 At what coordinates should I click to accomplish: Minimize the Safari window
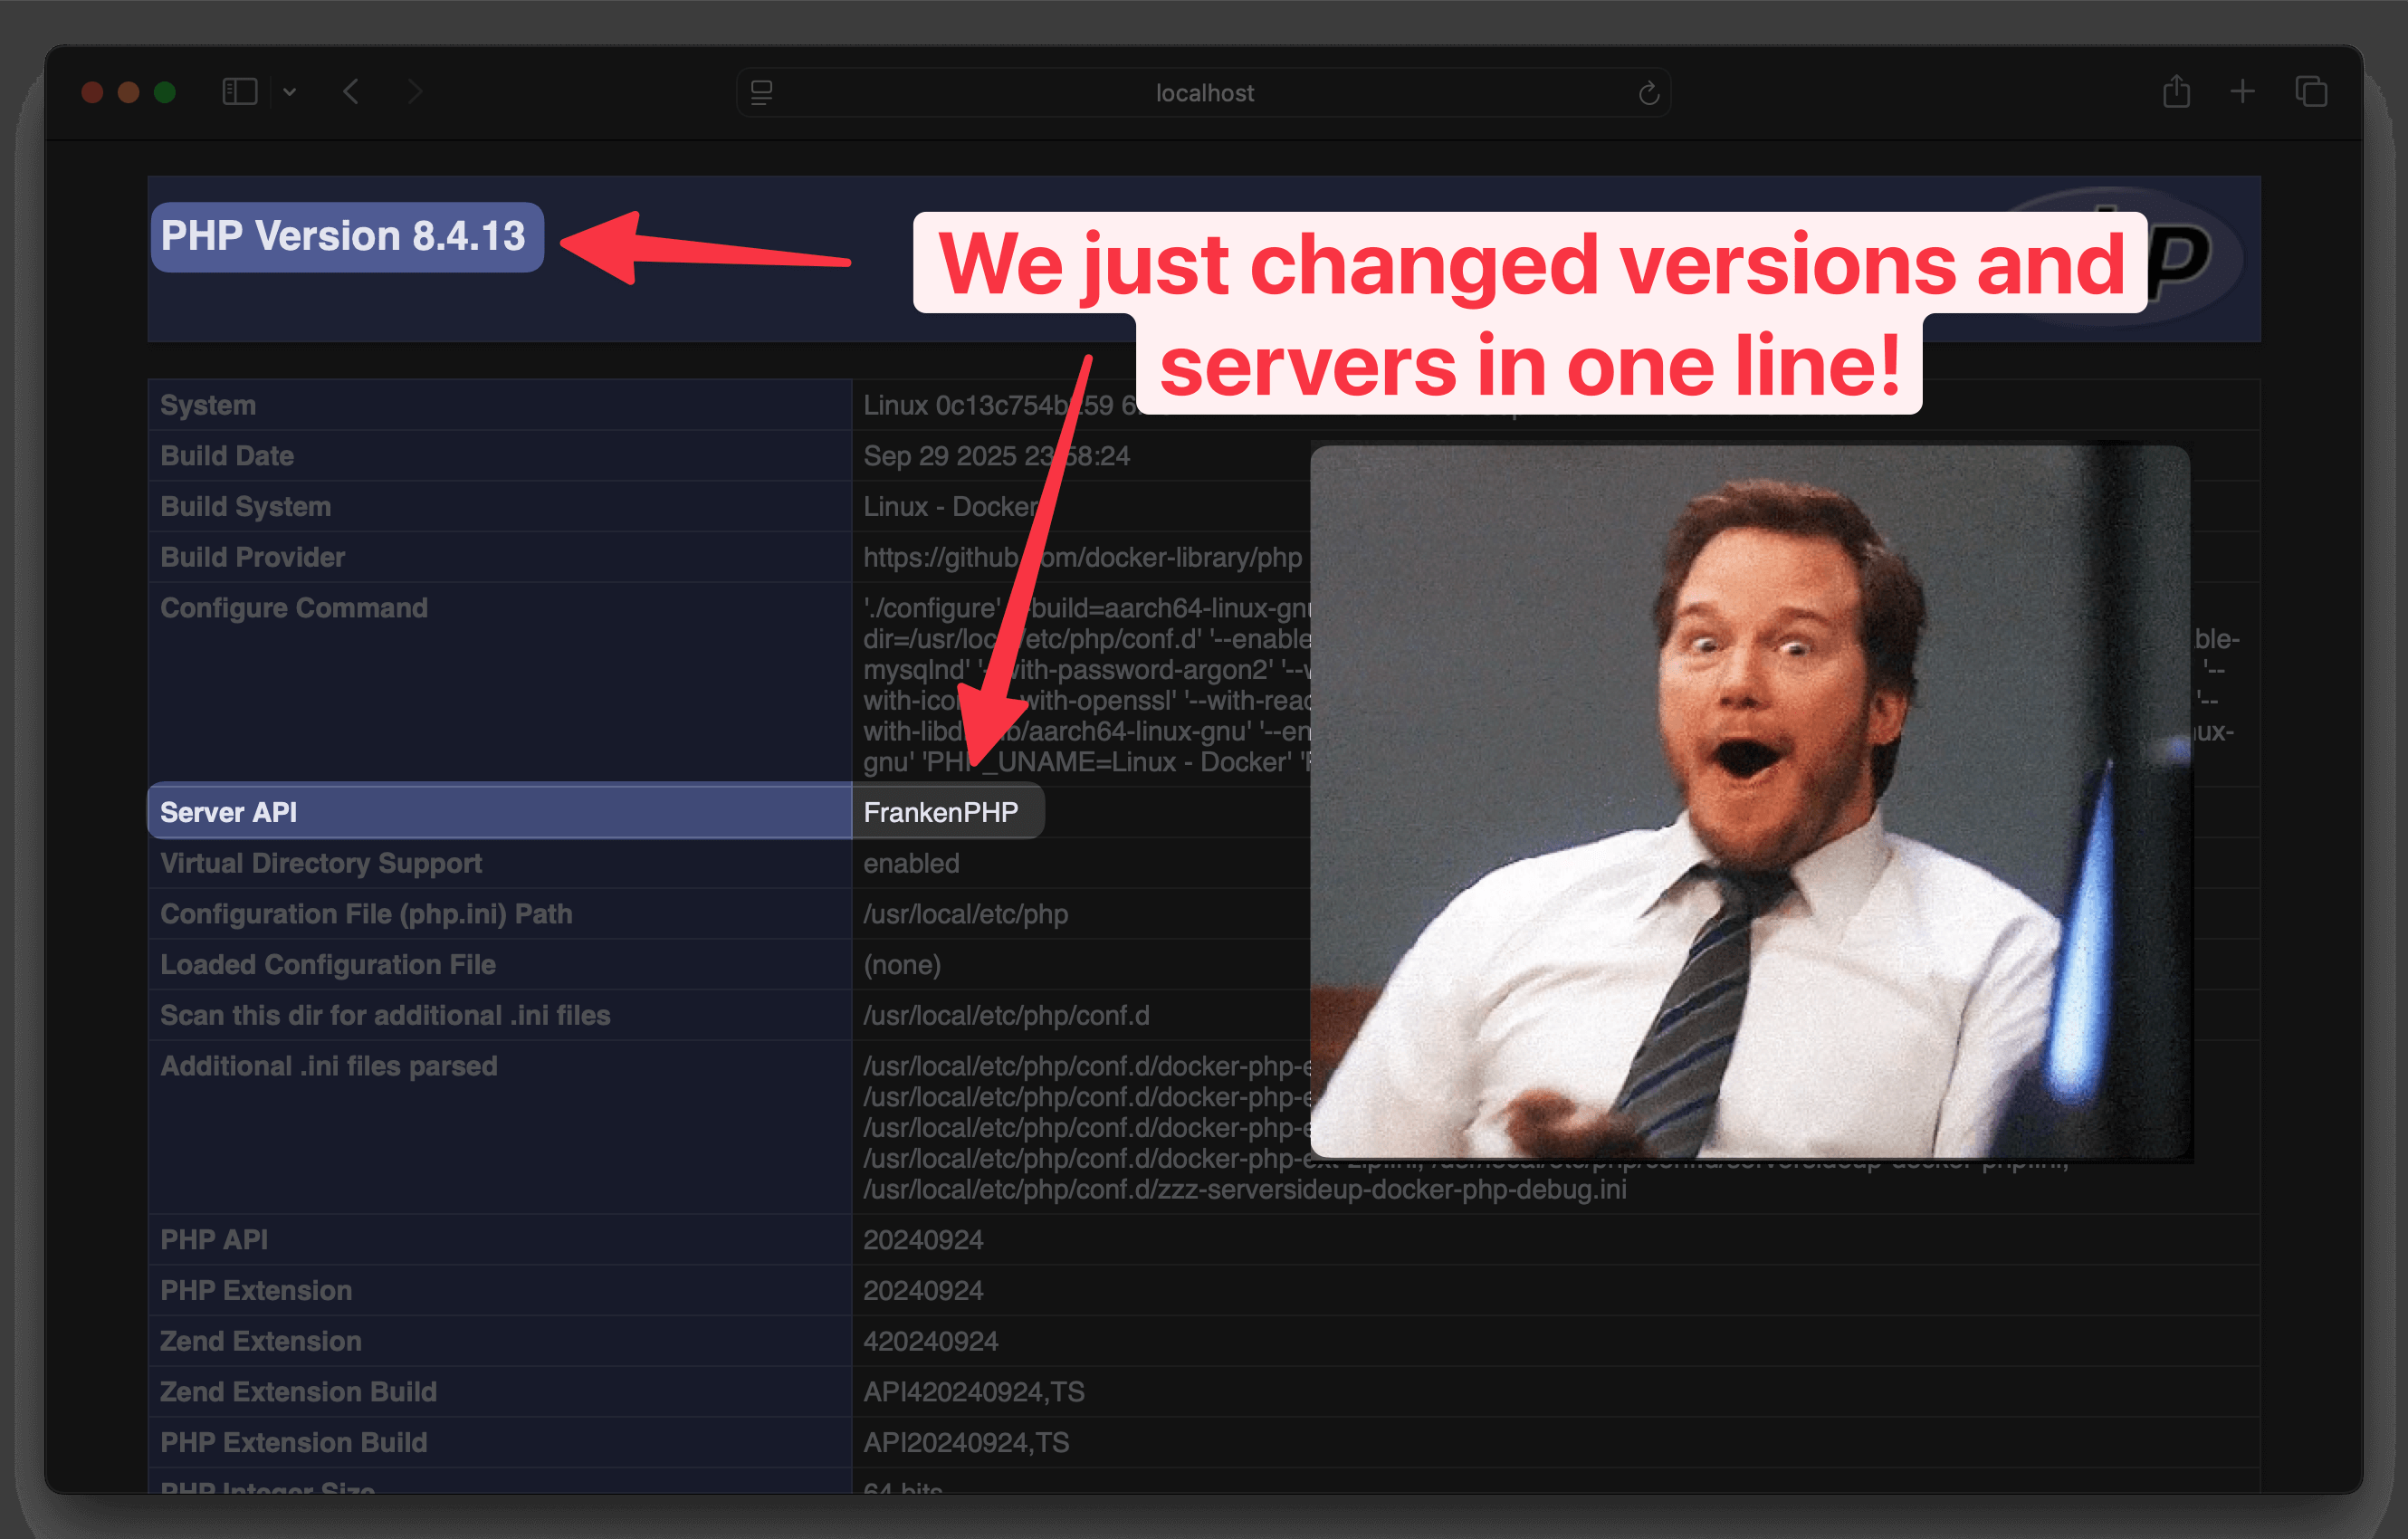pyautogui.click(x=128, y=91)
